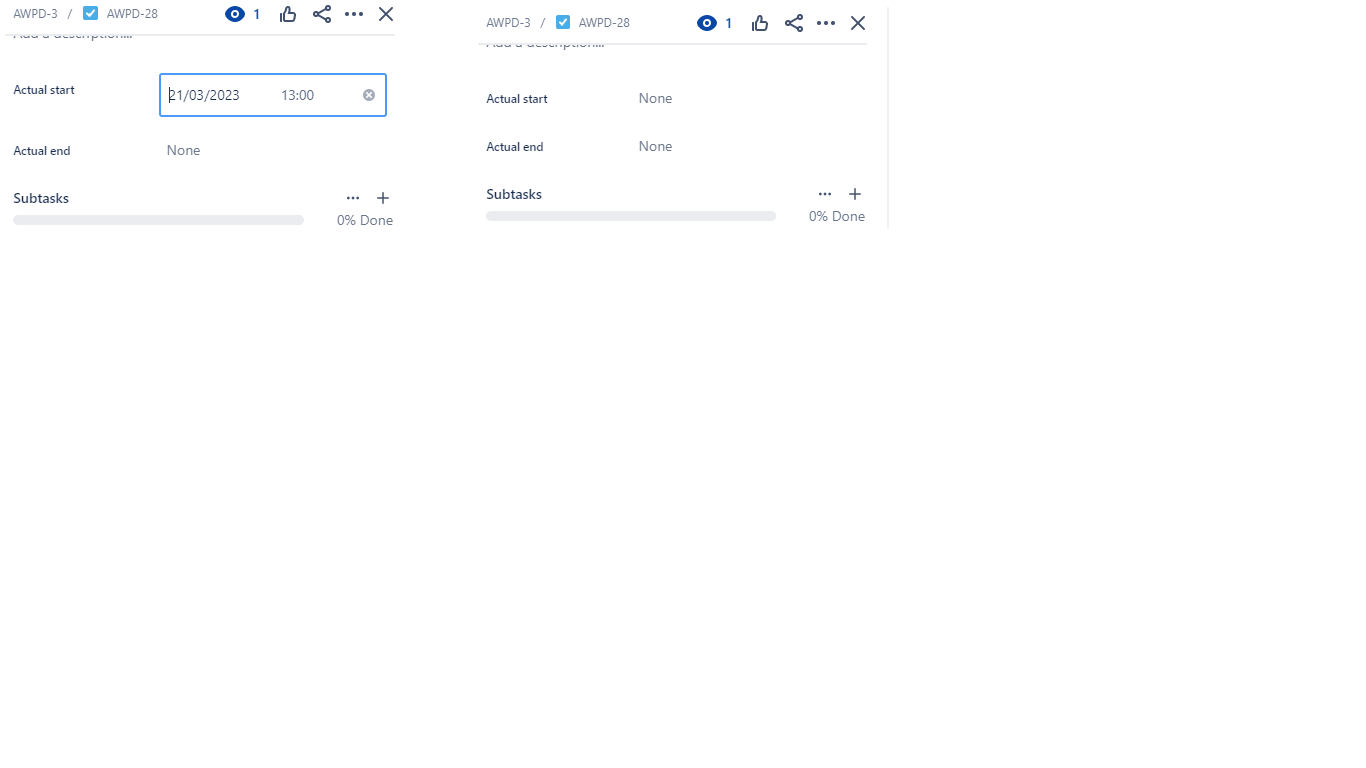The height and width of the screenshot is (768, 1366).
Task: Click the Subtasks progress bar in right panel
Action: coord(631,216)
